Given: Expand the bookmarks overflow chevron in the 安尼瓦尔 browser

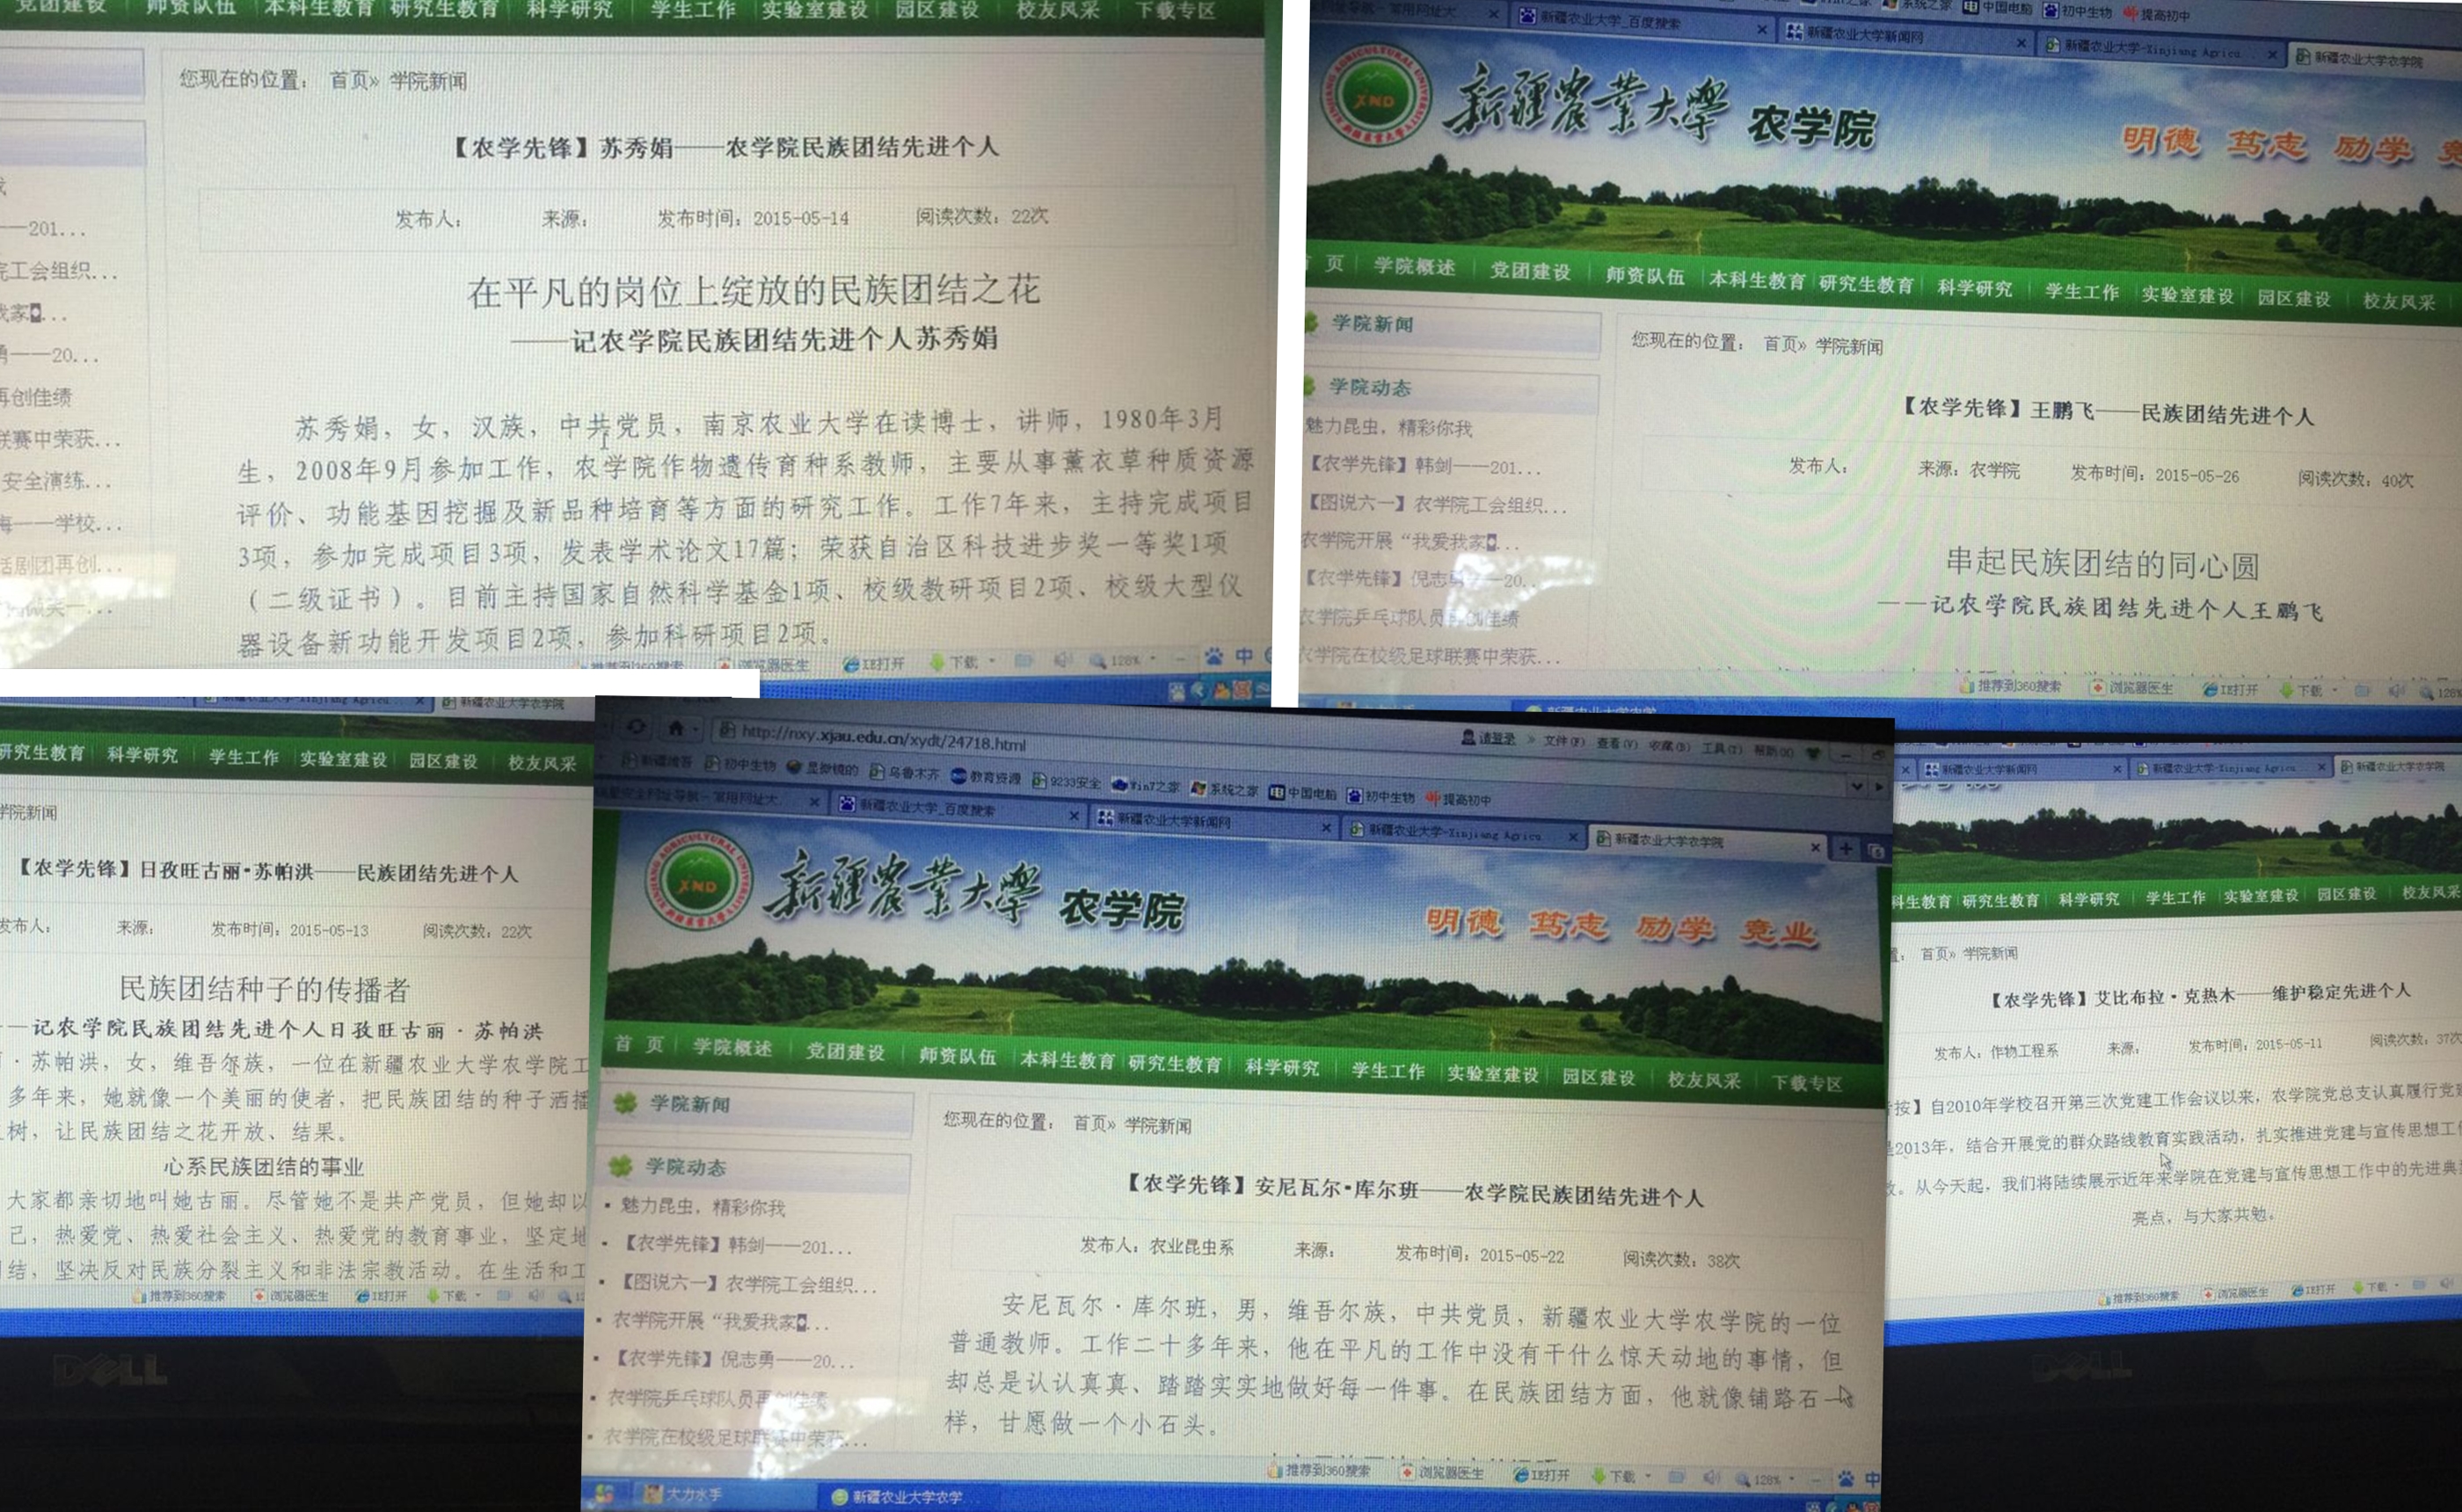Looking at the screenshot, I should [1856, 786].
